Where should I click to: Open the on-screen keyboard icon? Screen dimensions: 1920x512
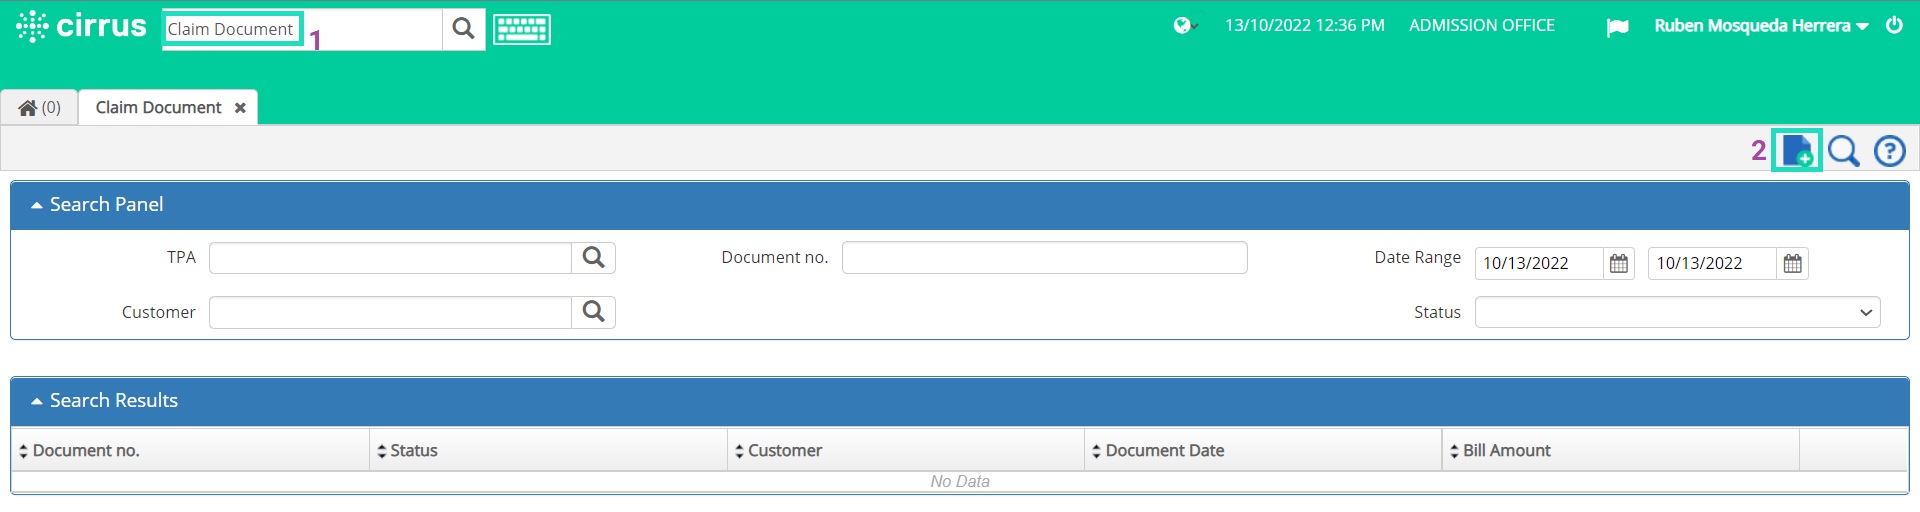coord(521,29)
